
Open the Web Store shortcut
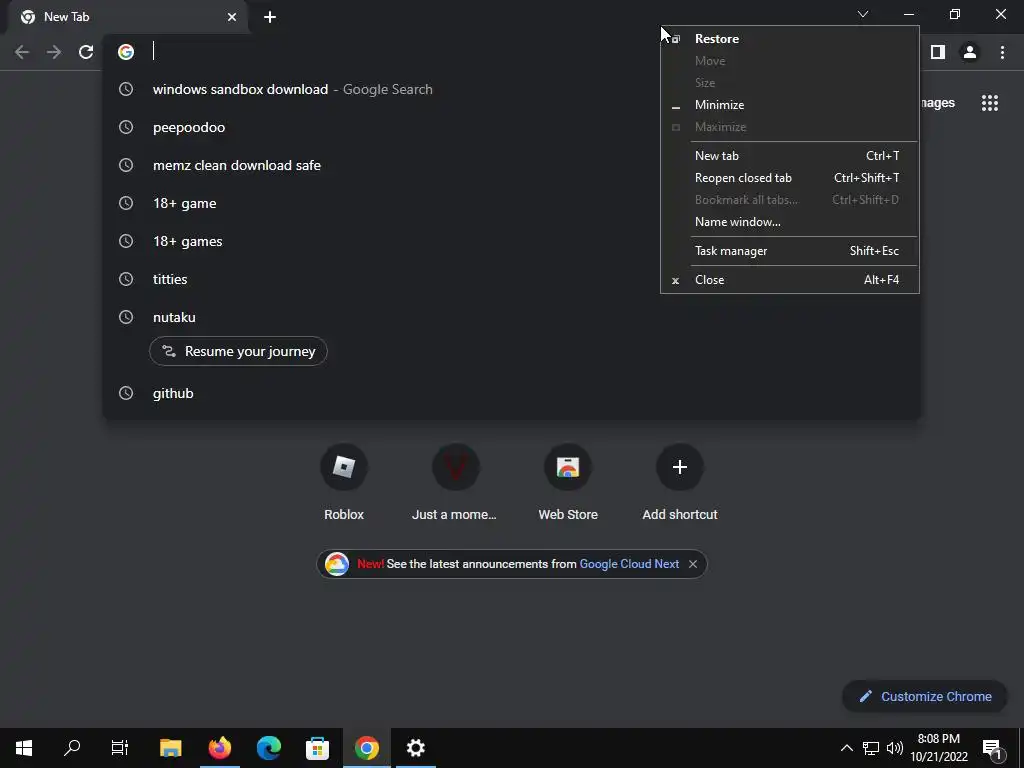point(568,483)
